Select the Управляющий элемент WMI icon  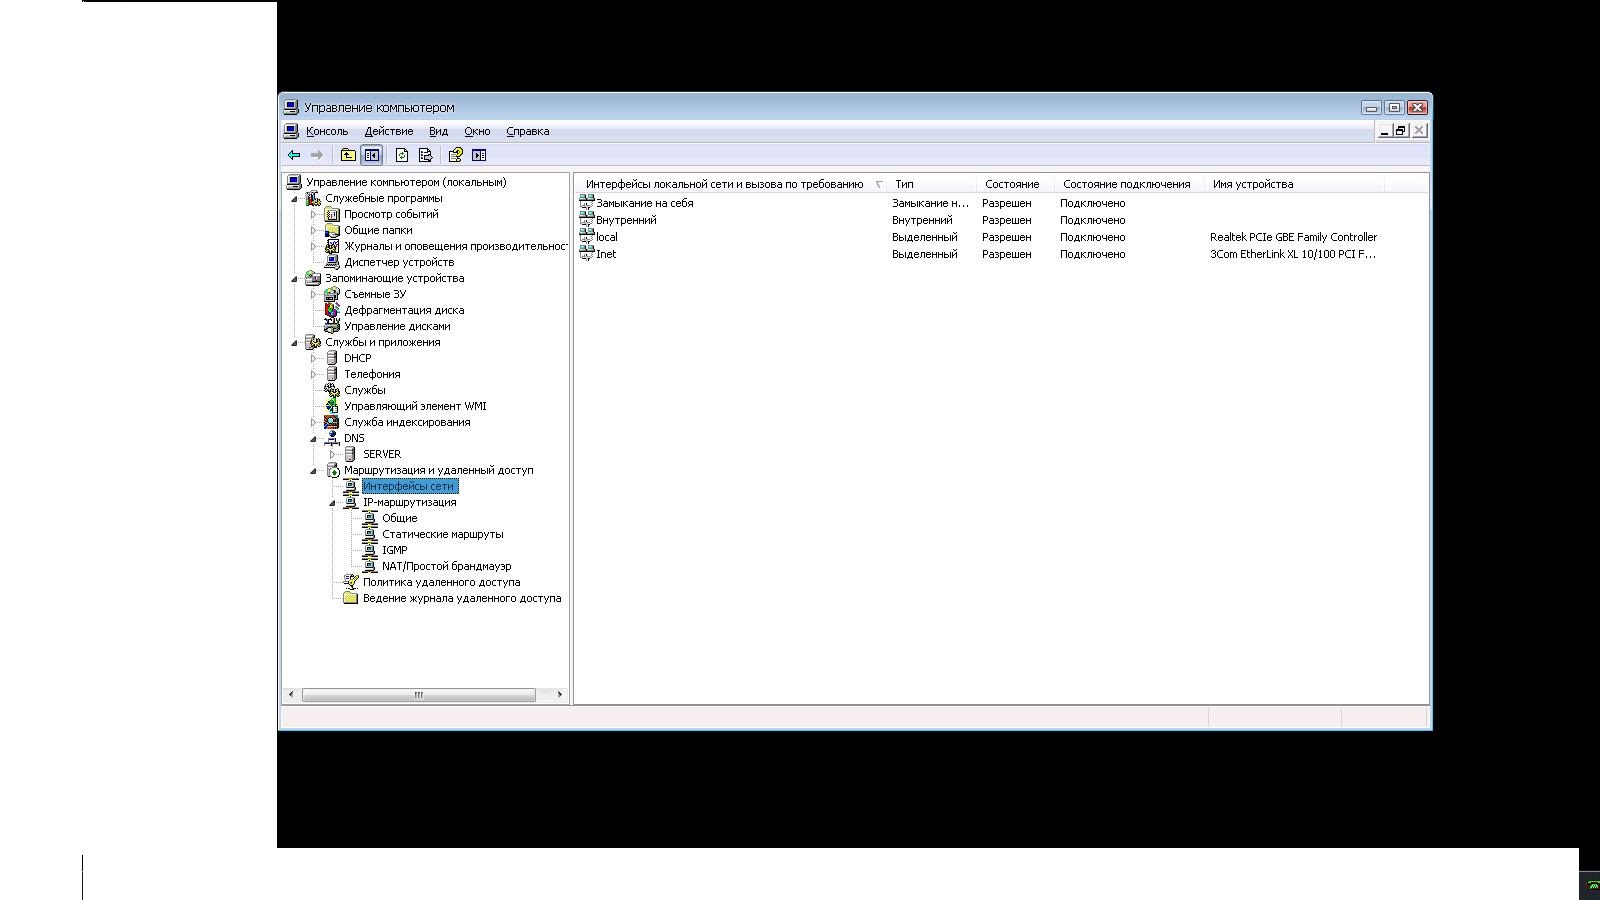coord(332,406)
